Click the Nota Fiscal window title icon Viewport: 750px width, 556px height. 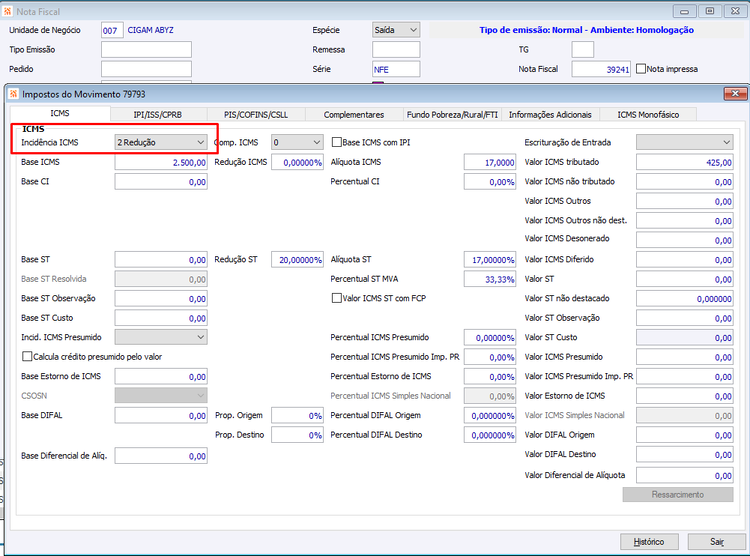coord(8,11)
